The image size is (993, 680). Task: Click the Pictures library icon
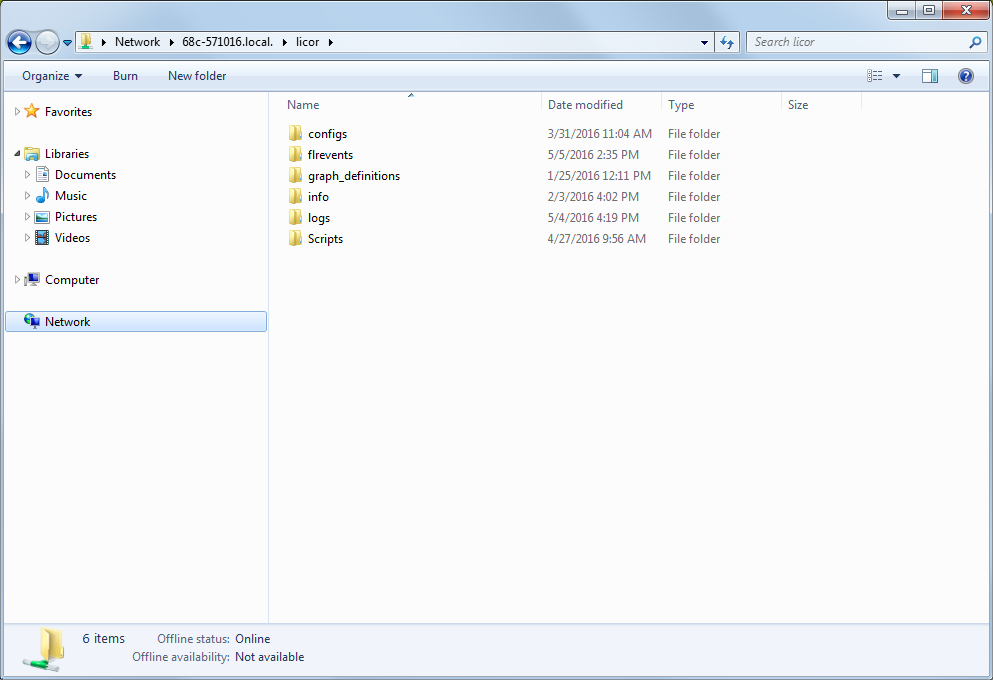click(x=42, y=217)
